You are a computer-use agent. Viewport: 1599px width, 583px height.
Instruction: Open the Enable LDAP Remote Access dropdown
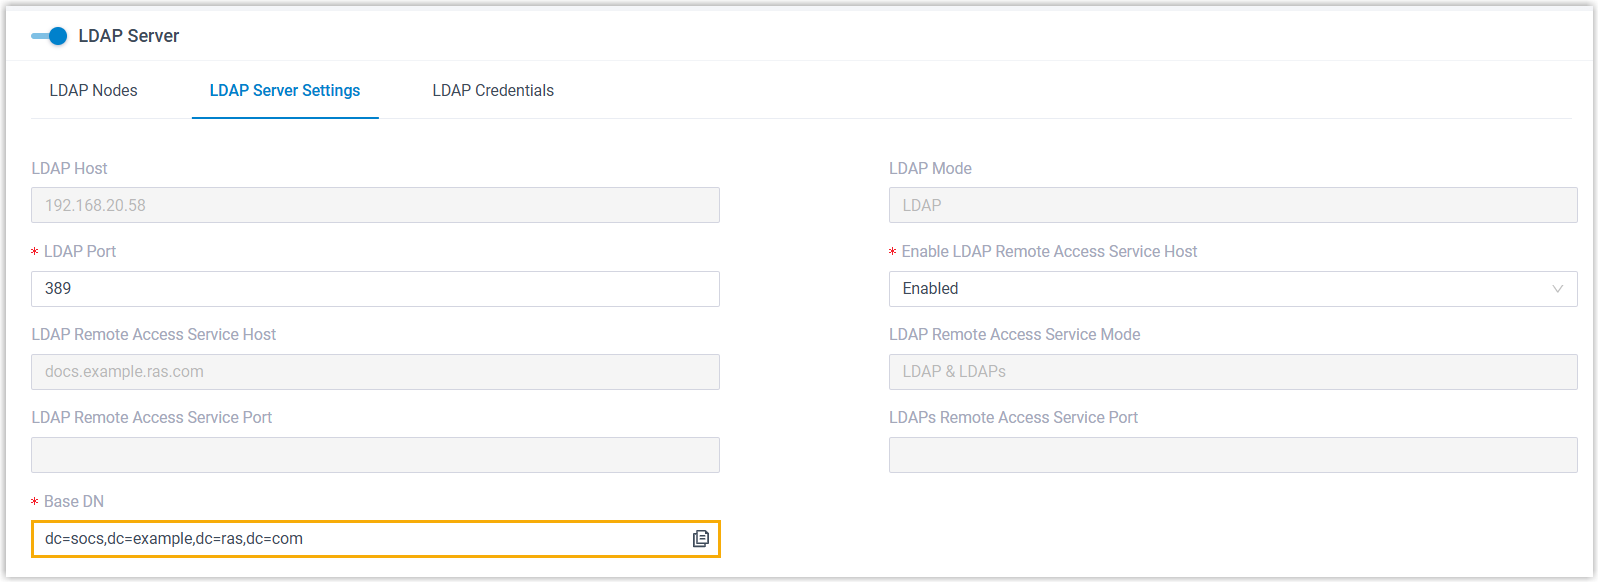pos(1220,289)
